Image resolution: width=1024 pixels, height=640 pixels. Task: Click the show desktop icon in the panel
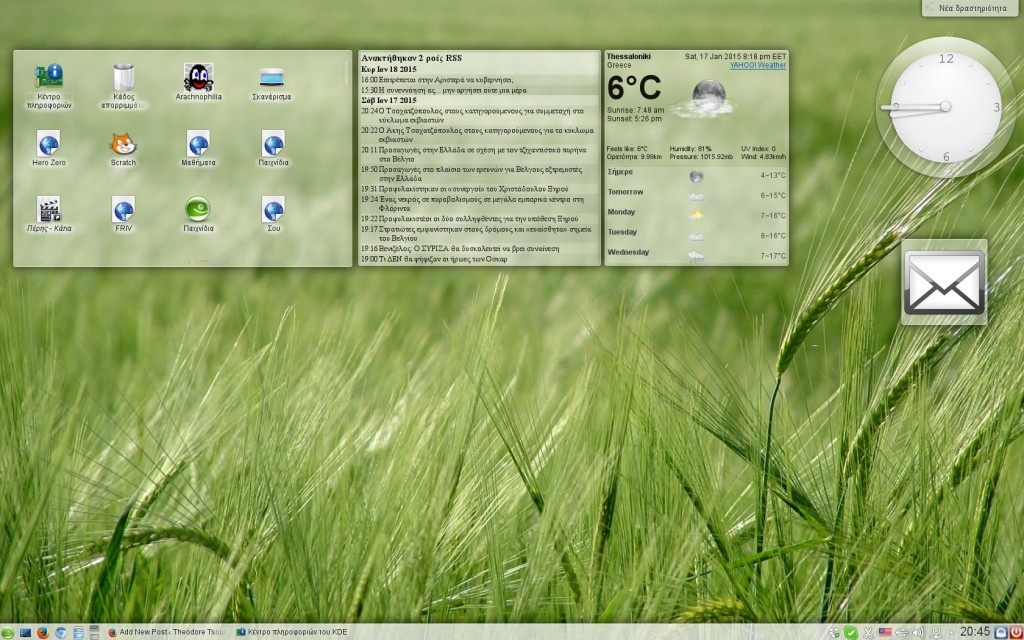coord(25,632)
